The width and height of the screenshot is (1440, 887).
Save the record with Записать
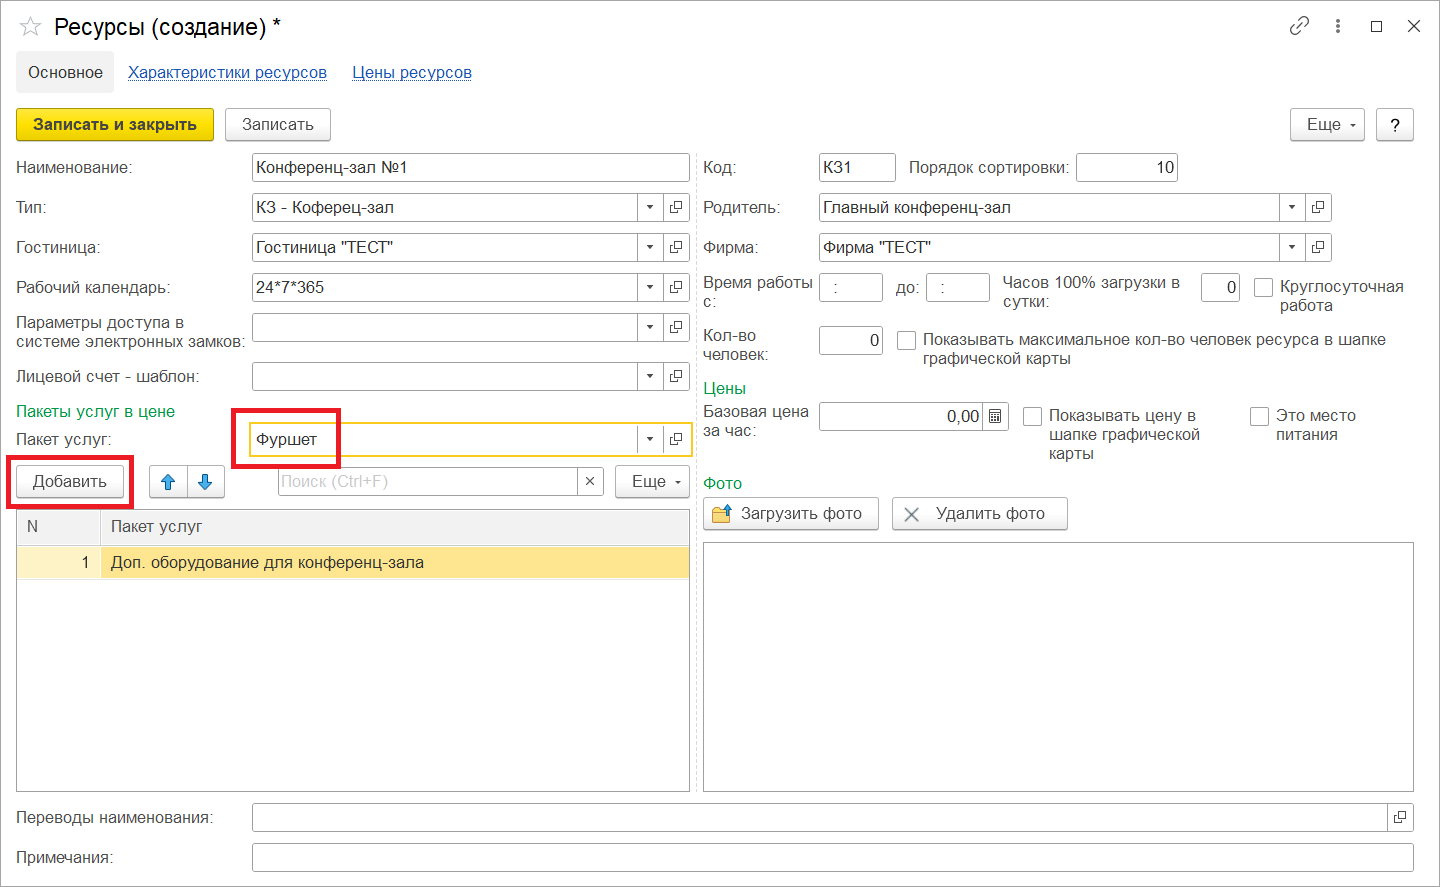click(278, 124)
